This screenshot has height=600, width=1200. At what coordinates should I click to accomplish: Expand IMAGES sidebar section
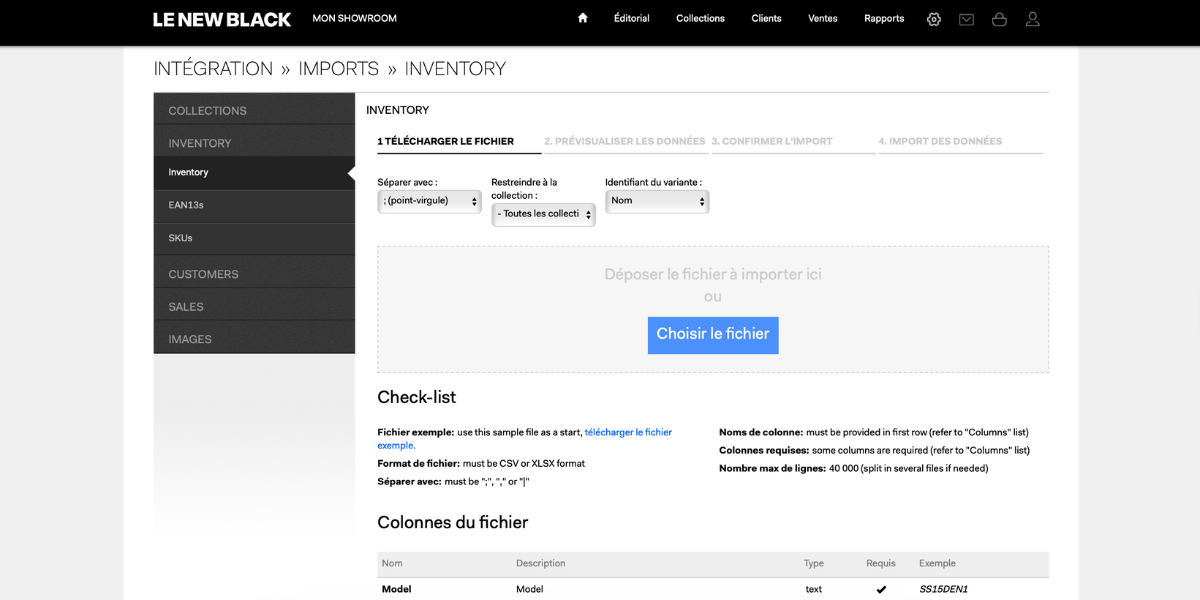point(254,339)
